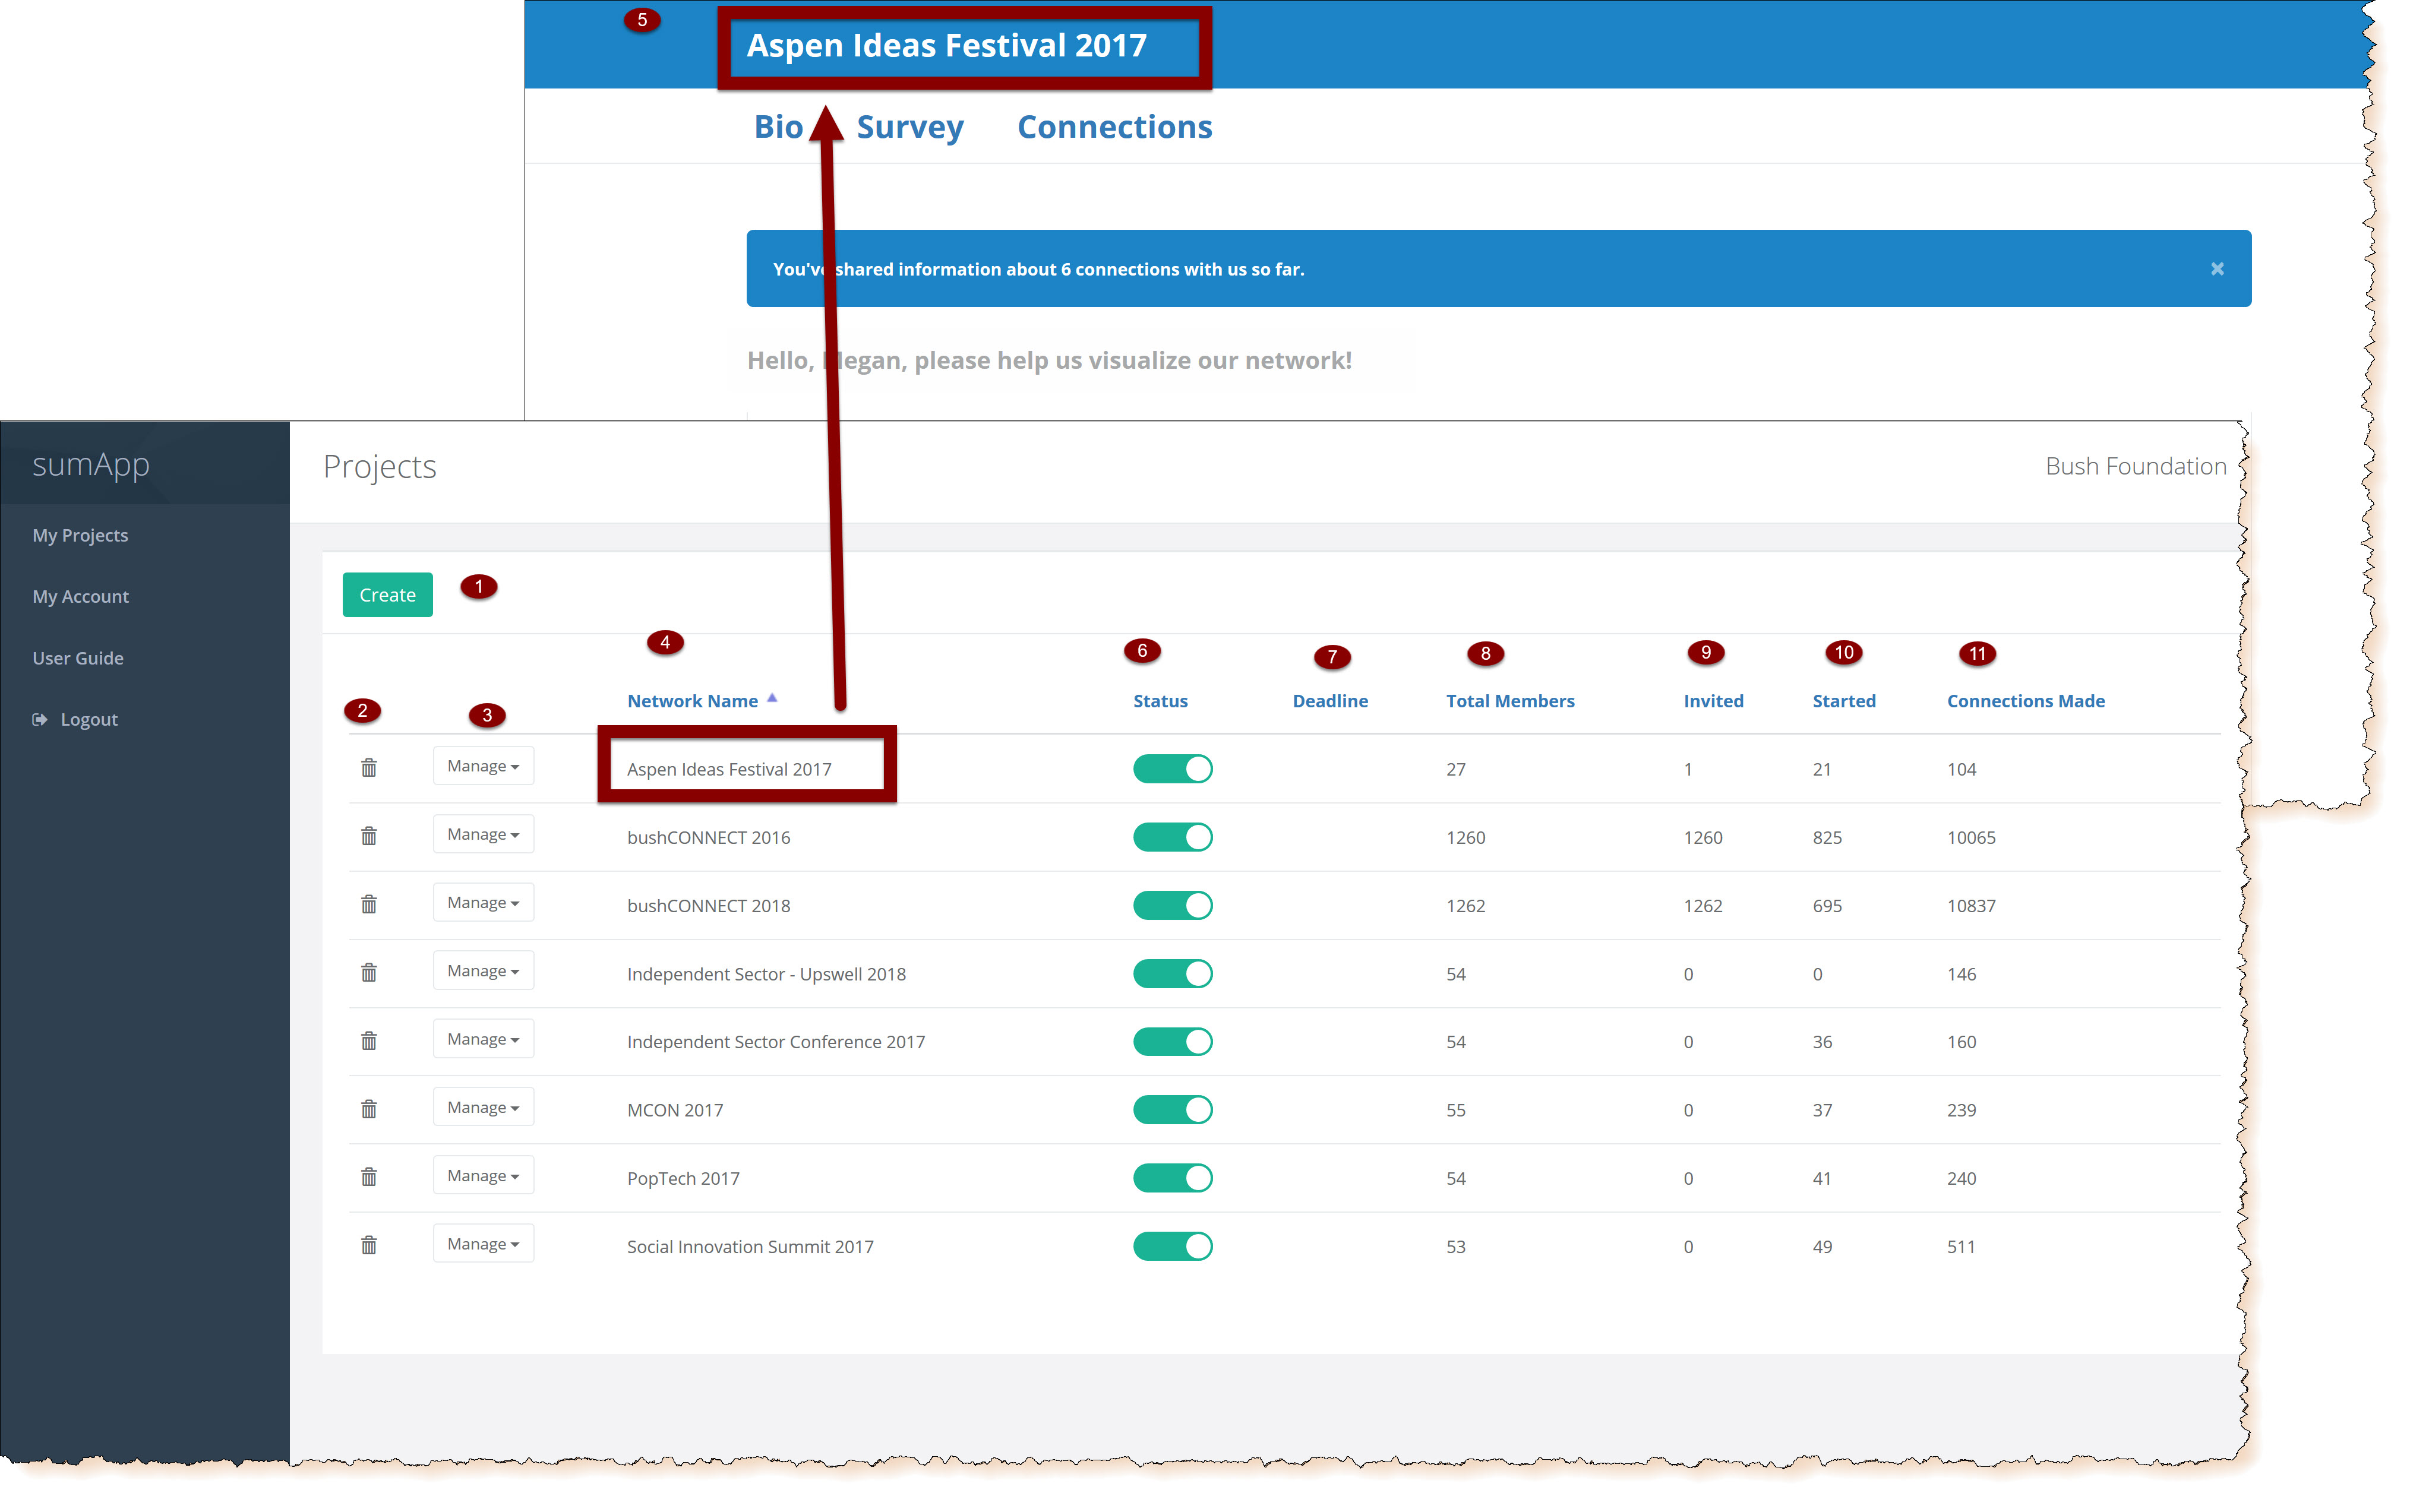2410x1512 pixels.
Task: Delete Independent Sector - Upswell 2018 project
Action: pos(369,973)
